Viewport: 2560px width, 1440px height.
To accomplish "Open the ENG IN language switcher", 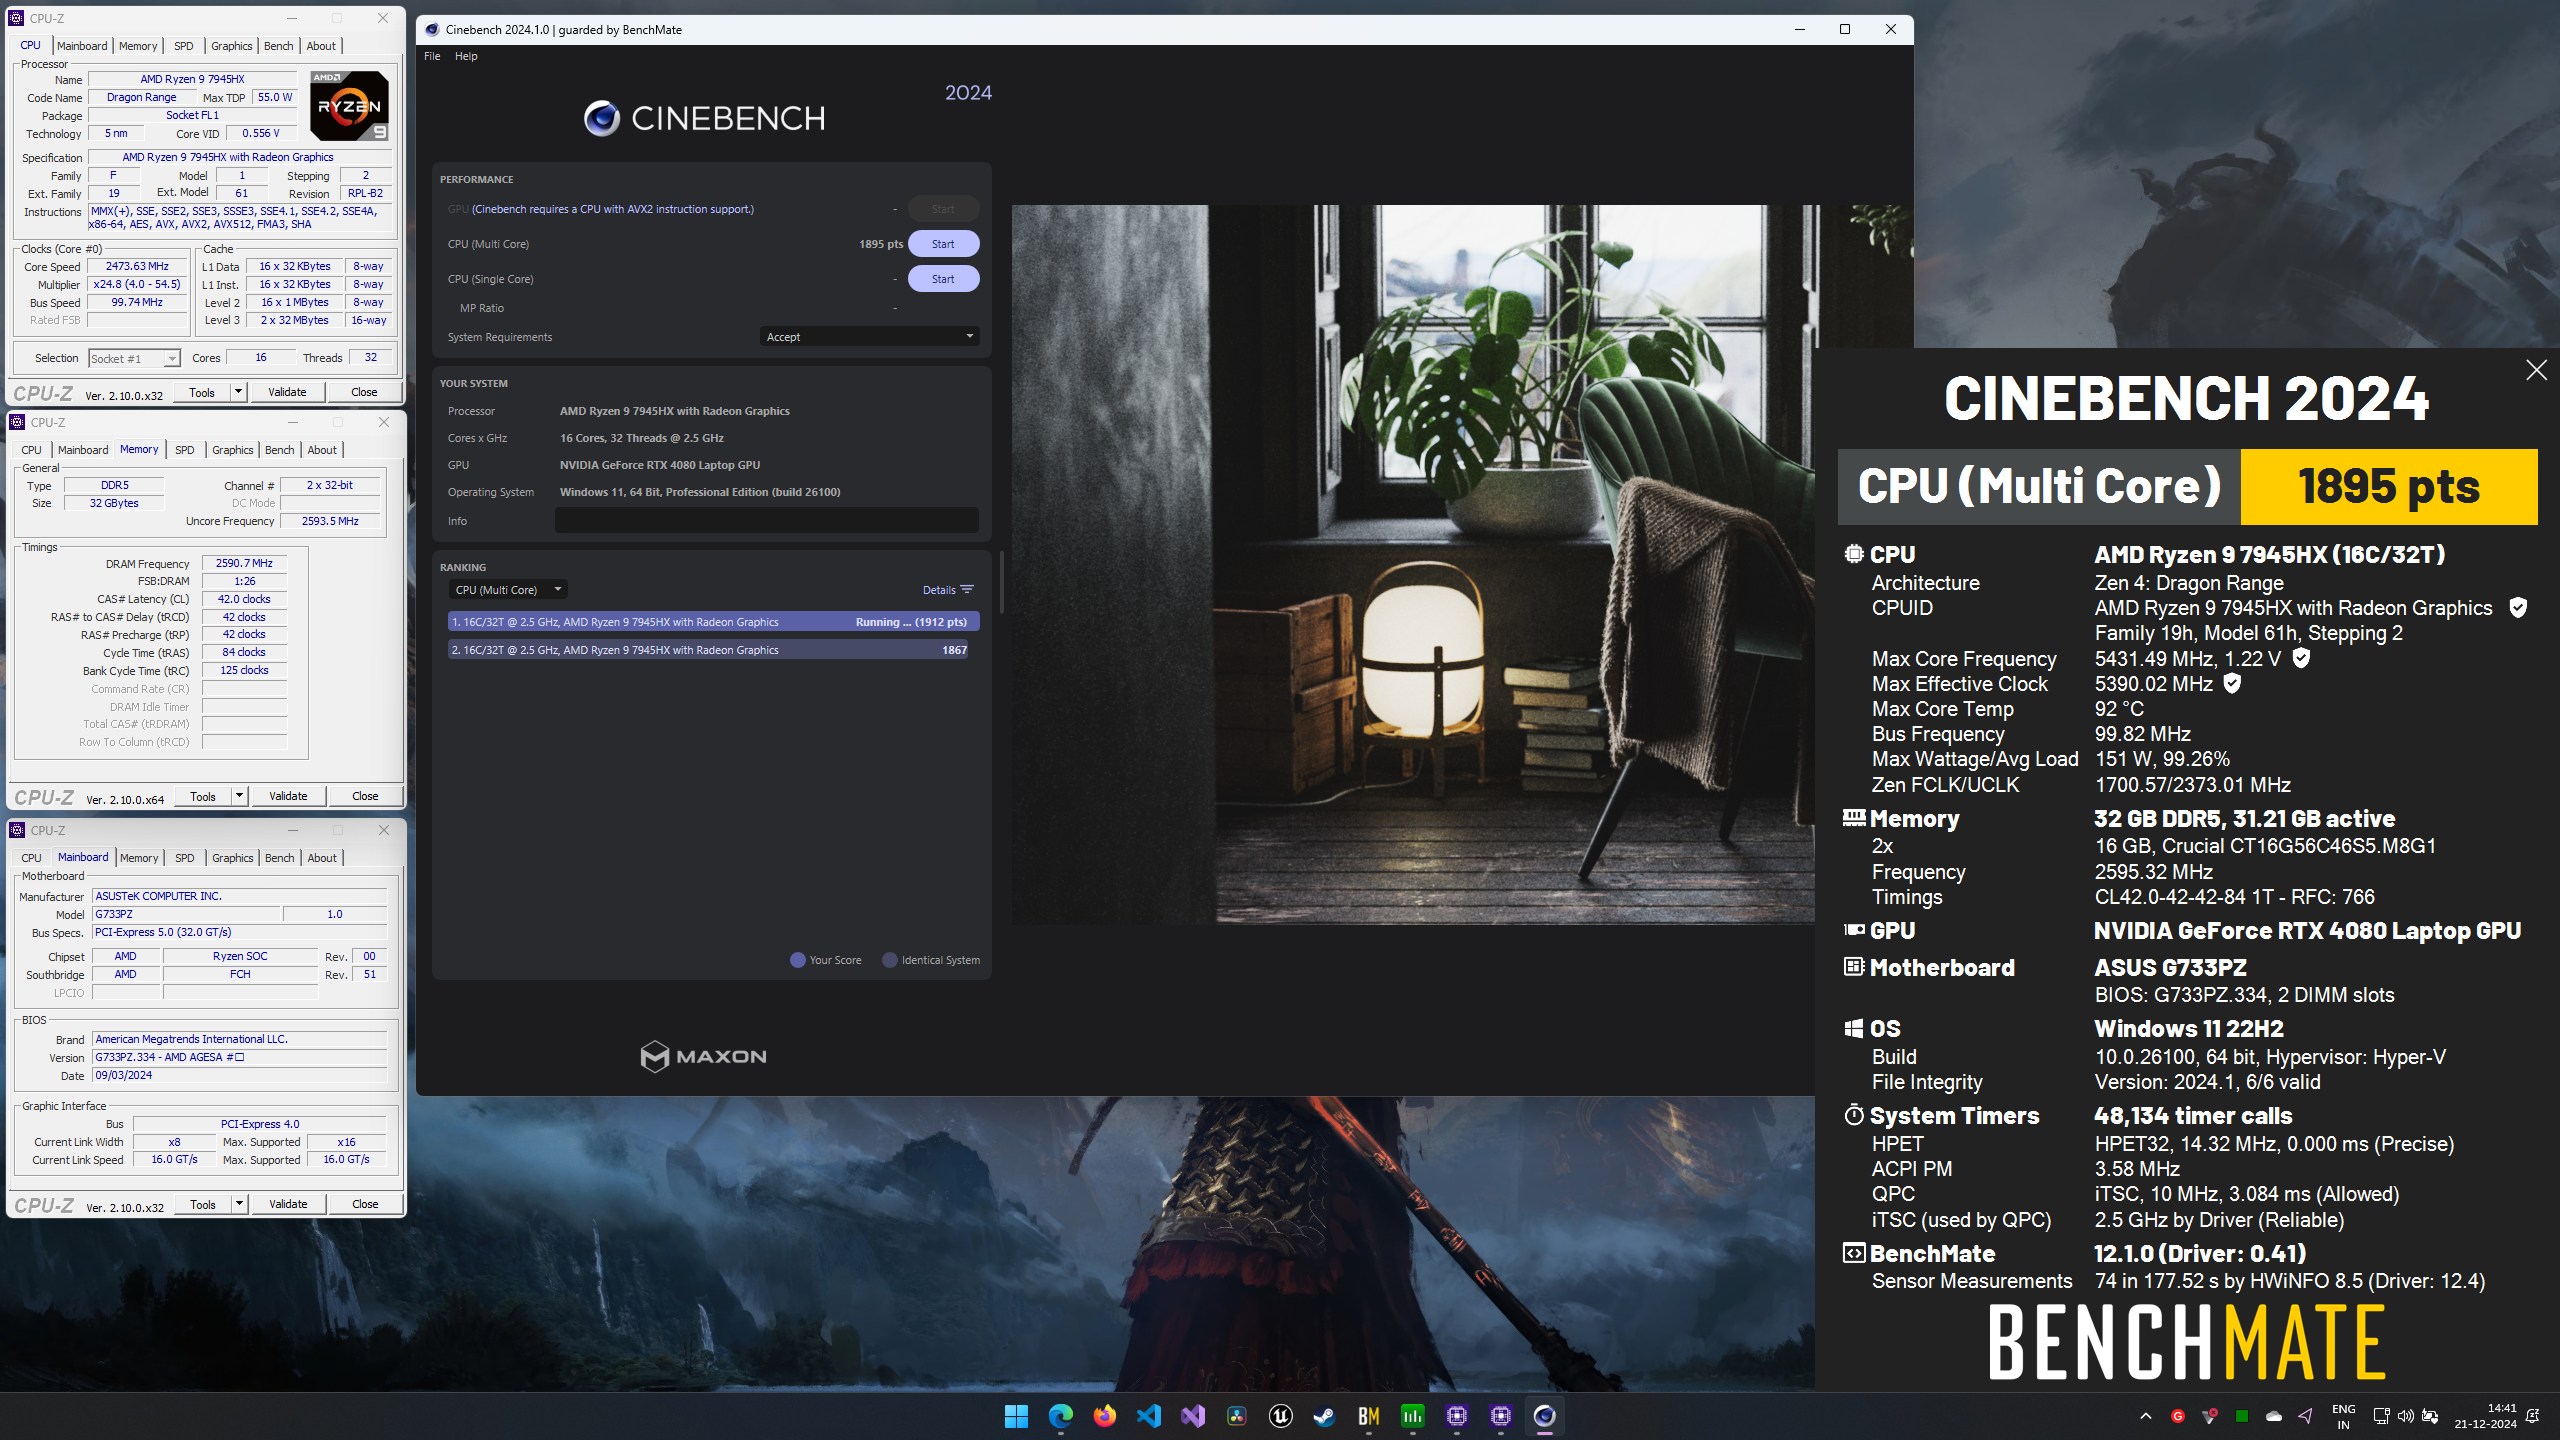I will click(x=2343, y=1416).
